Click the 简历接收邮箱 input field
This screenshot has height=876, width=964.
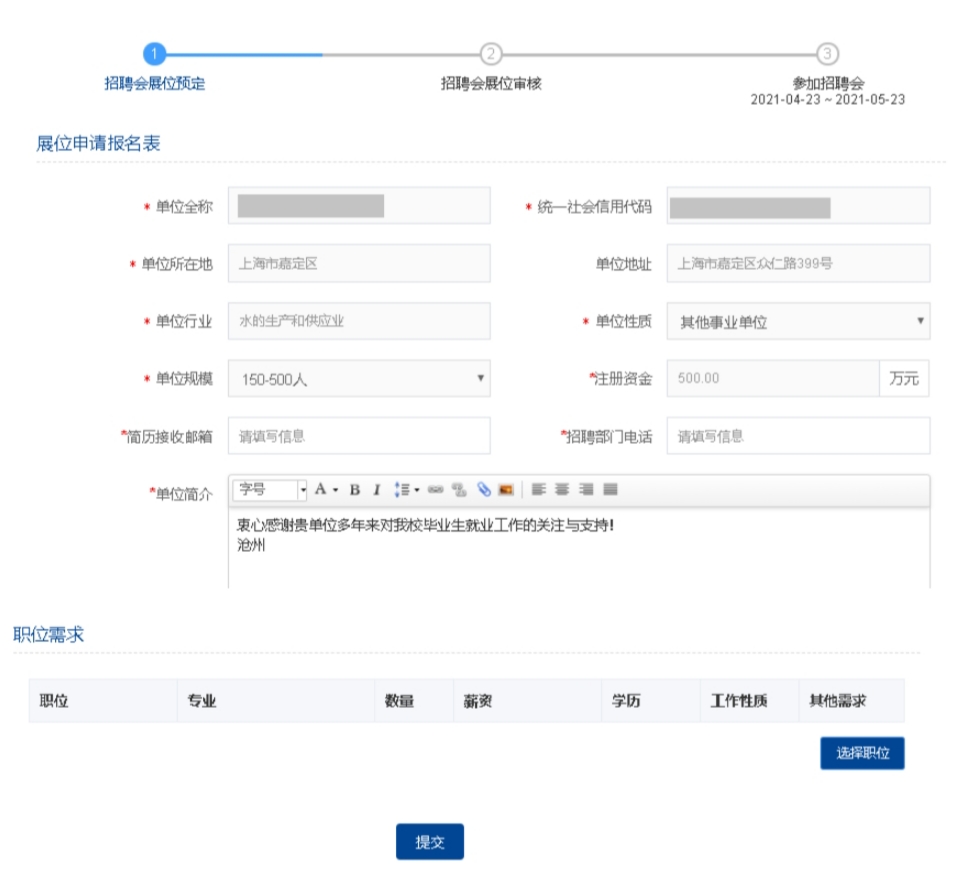(x=359, y=436)
